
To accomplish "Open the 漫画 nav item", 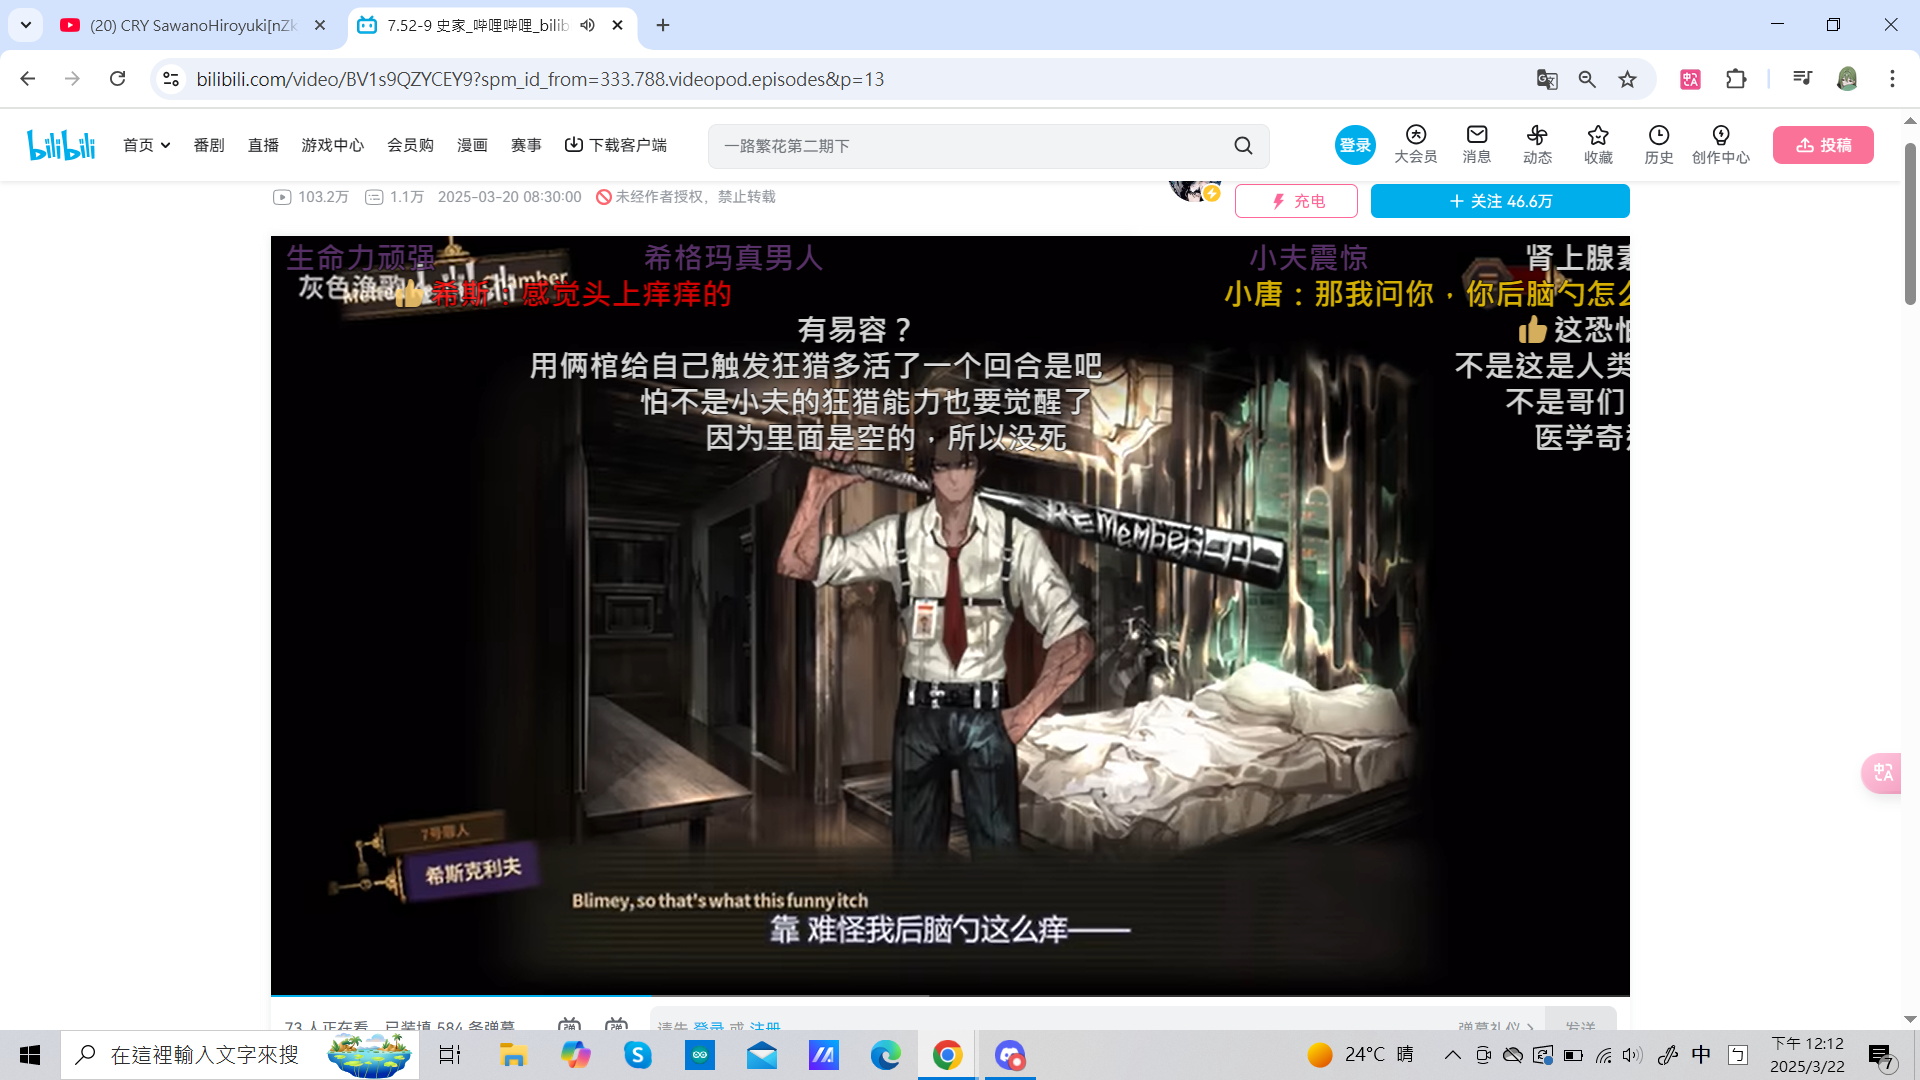I will pyautogui.click(x=472, y=145).
